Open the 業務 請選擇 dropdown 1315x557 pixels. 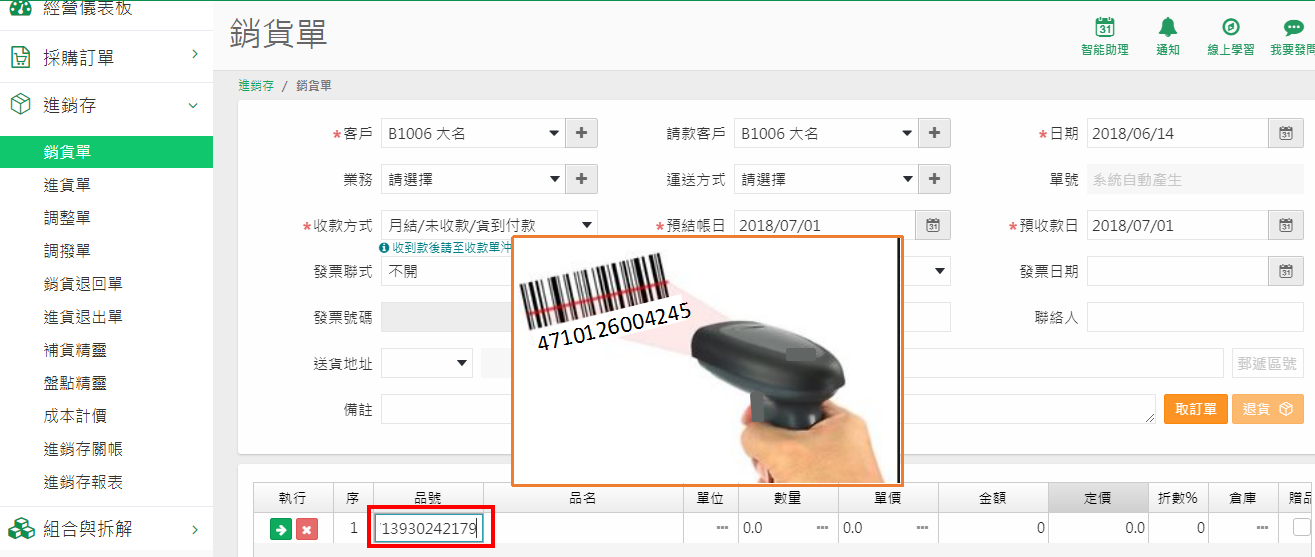pyautogui.click(x=473, y=179)
